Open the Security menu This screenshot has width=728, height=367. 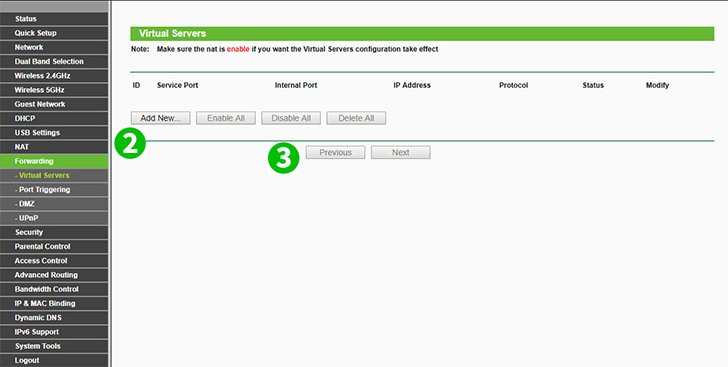(54, 232)
